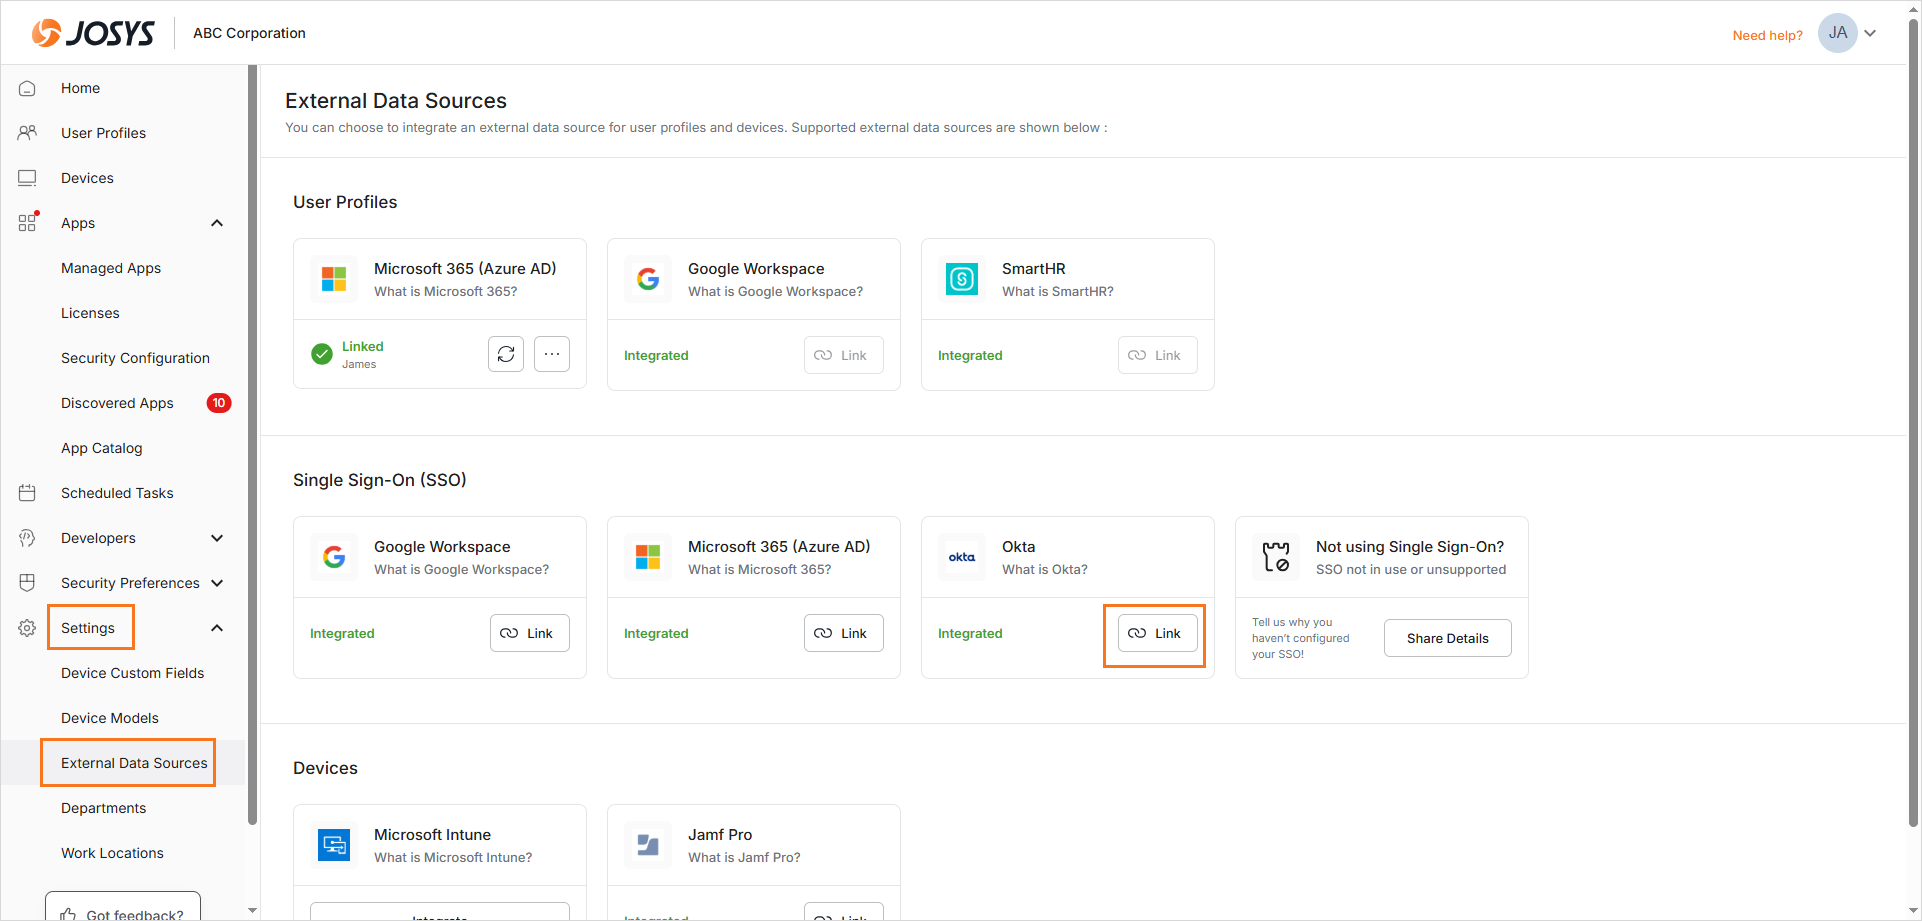
Task: Open 'What is Jamf Pro?' link
Action: point(744,858)
